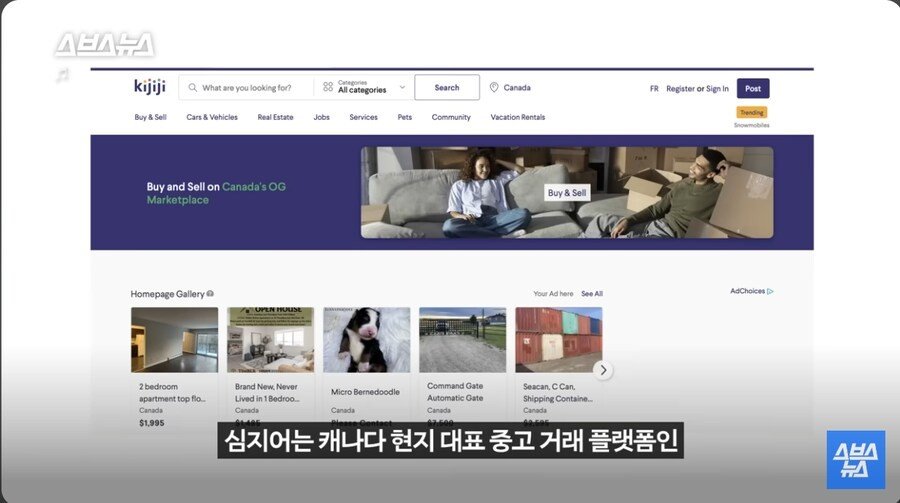
Task: Click the kijiji logo
Action: 150,87
